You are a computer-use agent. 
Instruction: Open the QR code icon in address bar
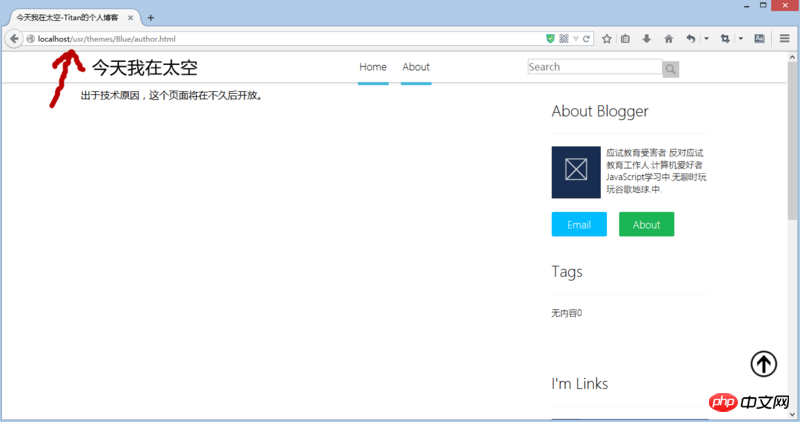564,39
